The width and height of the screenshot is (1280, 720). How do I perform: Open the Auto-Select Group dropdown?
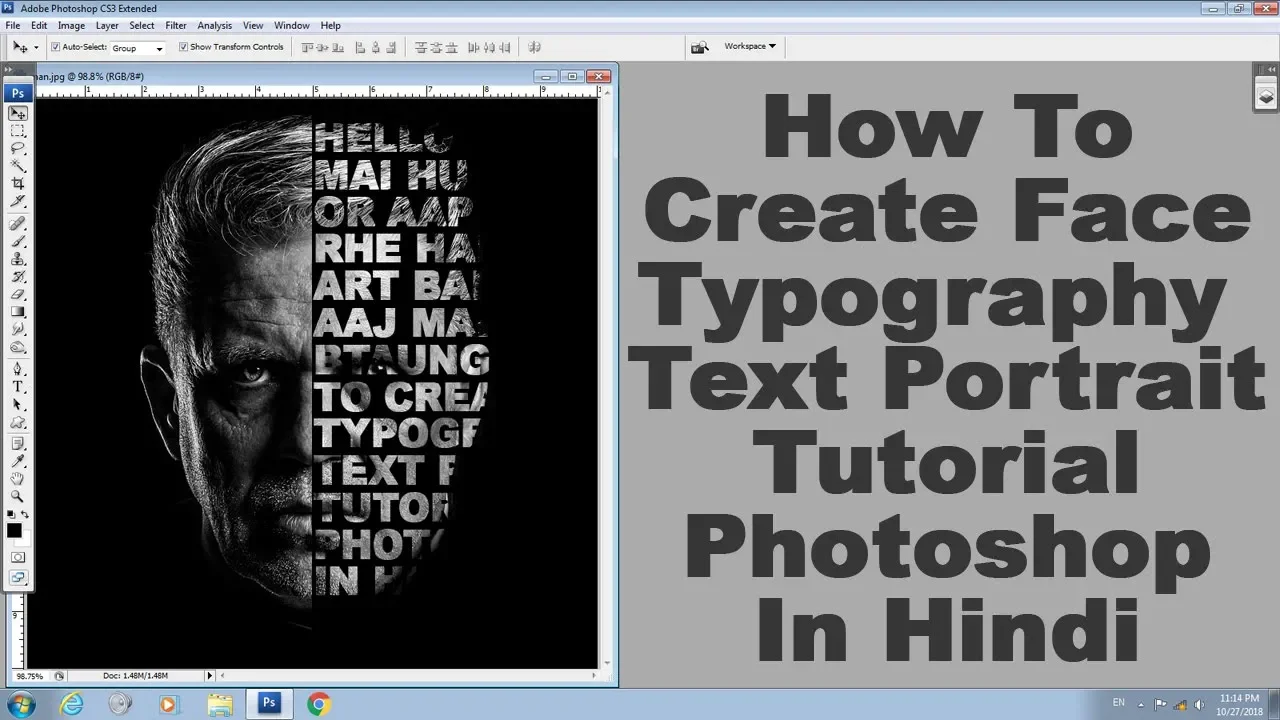pyautogui.click(x=137, y=48)
